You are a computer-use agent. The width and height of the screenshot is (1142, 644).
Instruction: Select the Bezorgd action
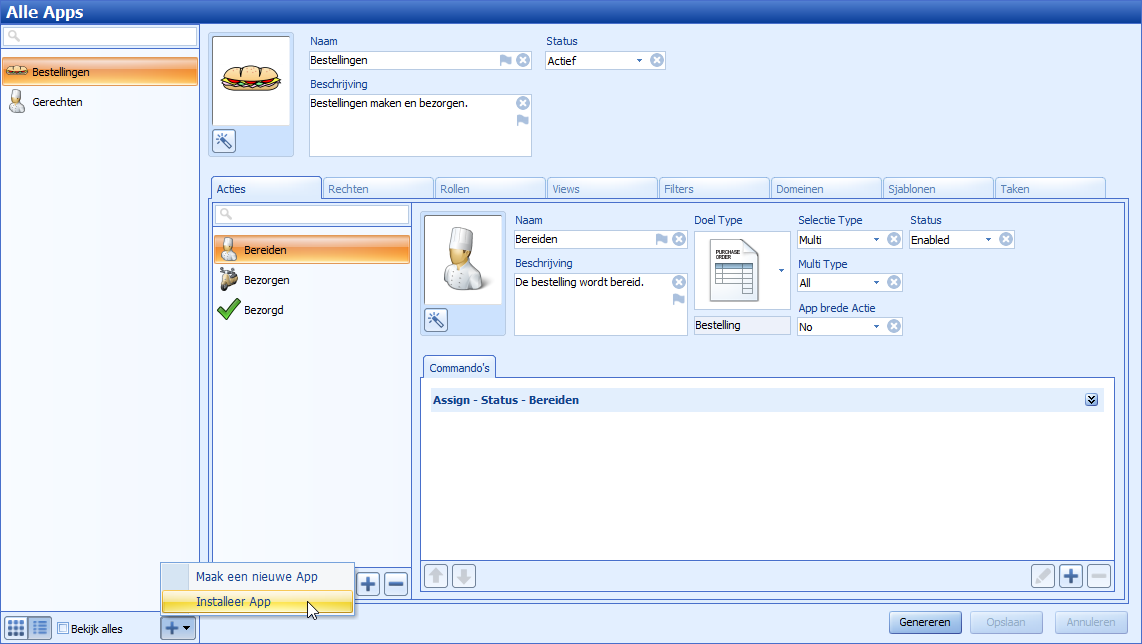click(312, 310)
